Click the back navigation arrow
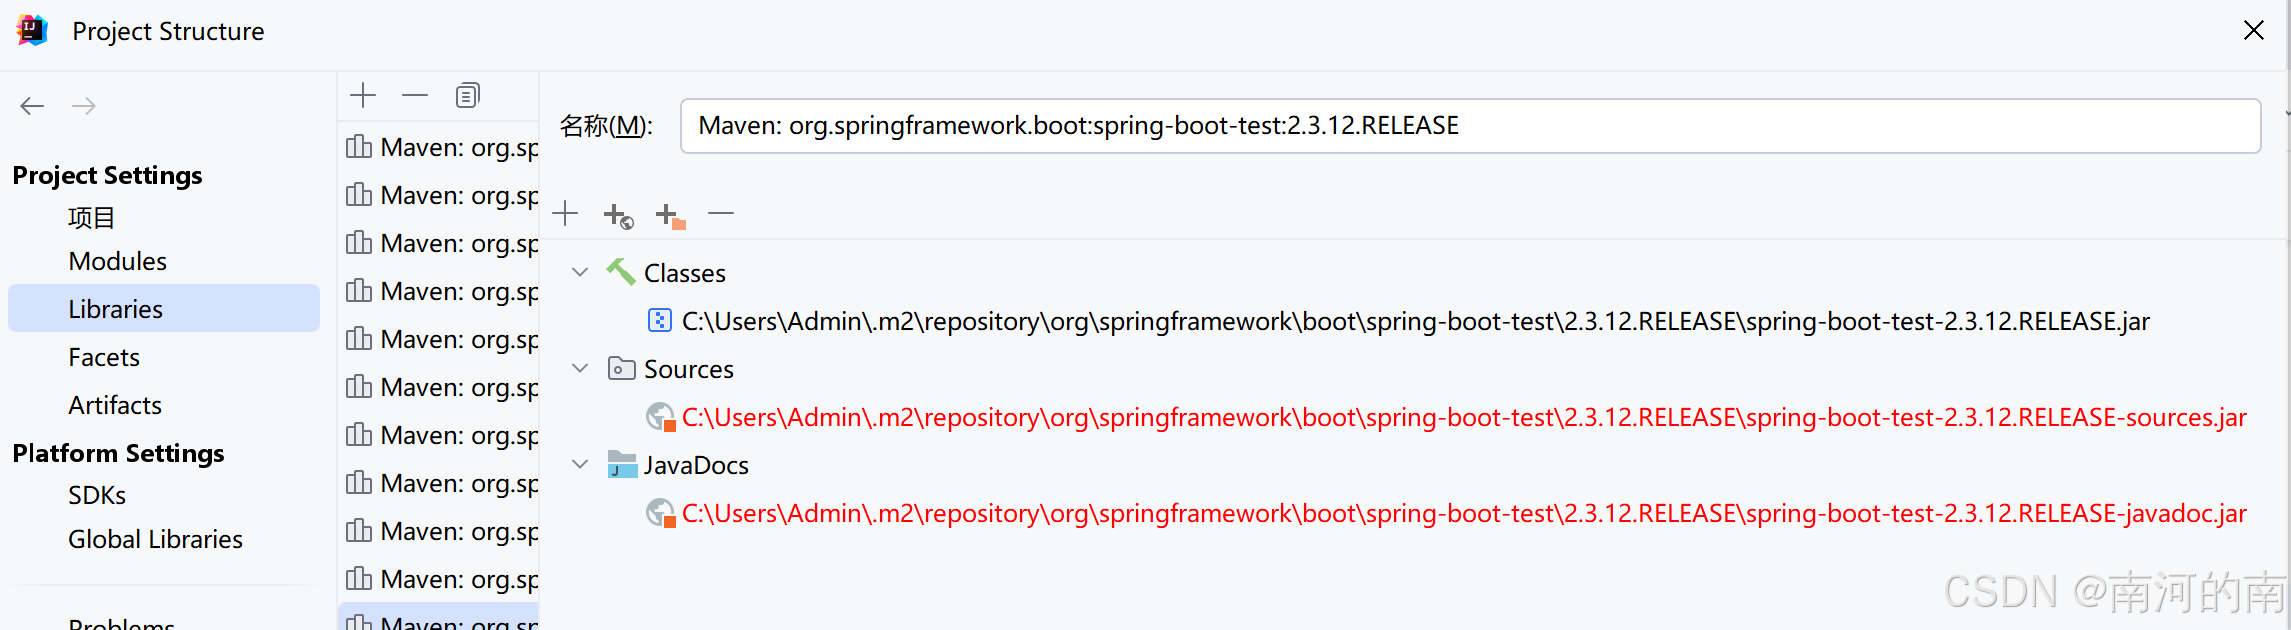Viewport: 2291px width, 630px height. pyautogui.click(x=32, y=106)
